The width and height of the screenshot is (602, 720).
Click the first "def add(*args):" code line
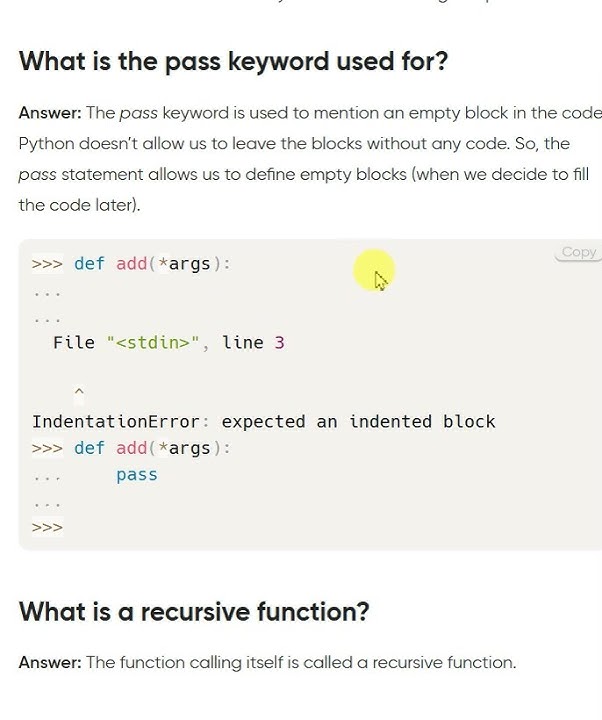152,264
